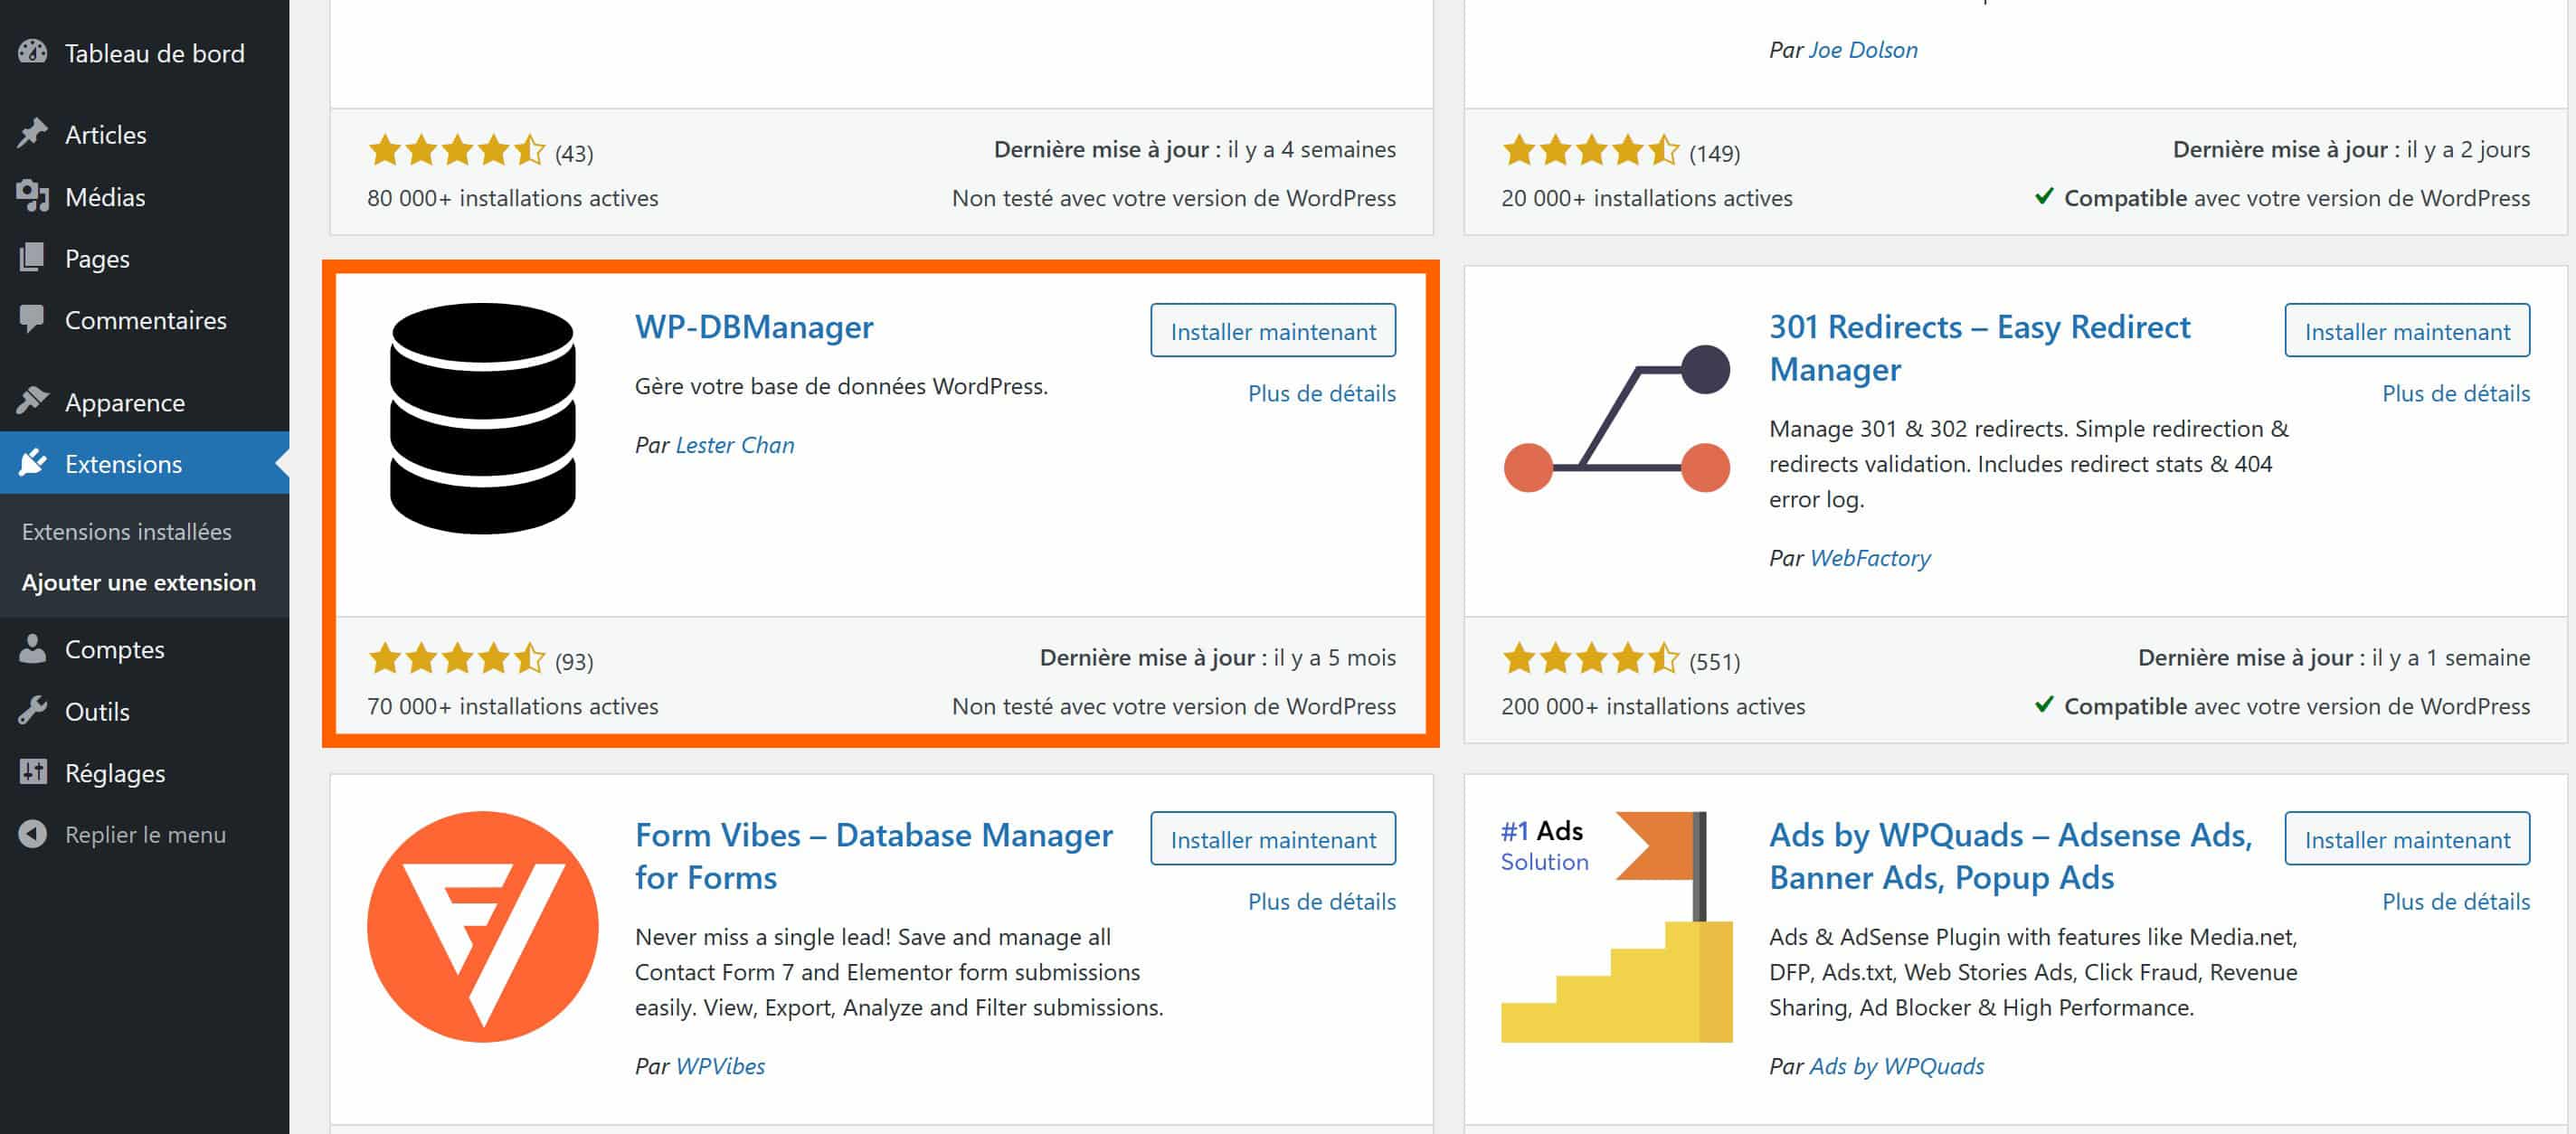
Task: Open Commentaires in sidebar
Action: pyautogui.click(x=145, y=320)
